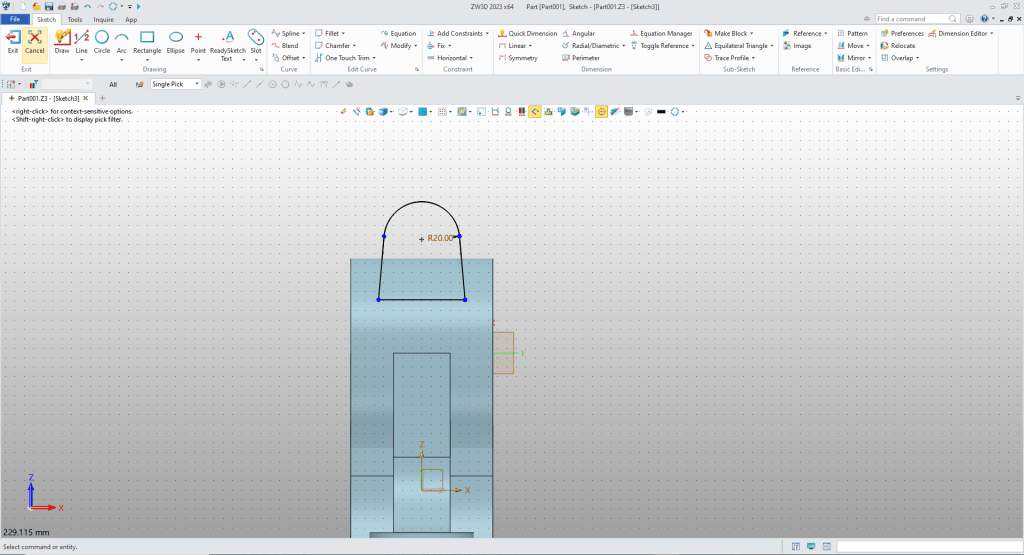Expand the Fillet dropdown arrow

[343, 33]
